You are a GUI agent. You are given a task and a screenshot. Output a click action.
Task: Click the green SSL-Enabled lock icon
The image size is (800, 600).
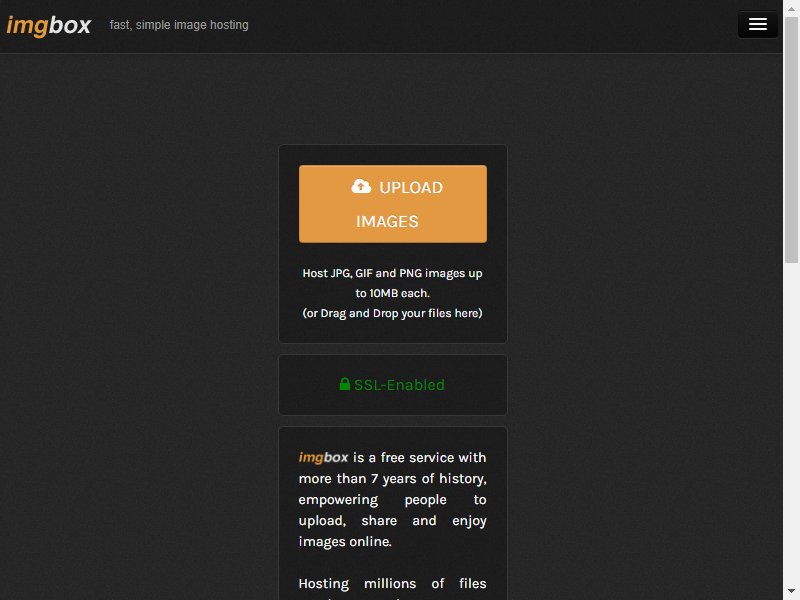345,384
